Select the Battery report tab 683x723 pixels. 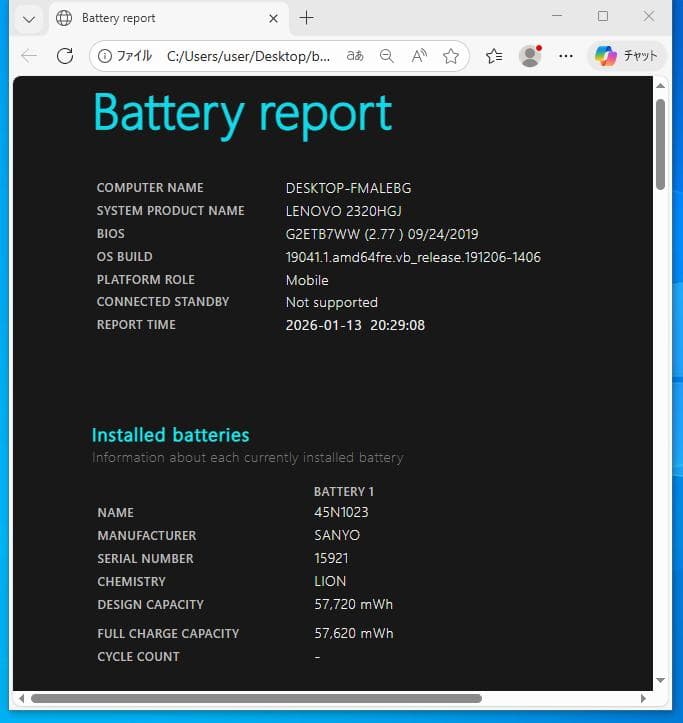tap(160, 18)
